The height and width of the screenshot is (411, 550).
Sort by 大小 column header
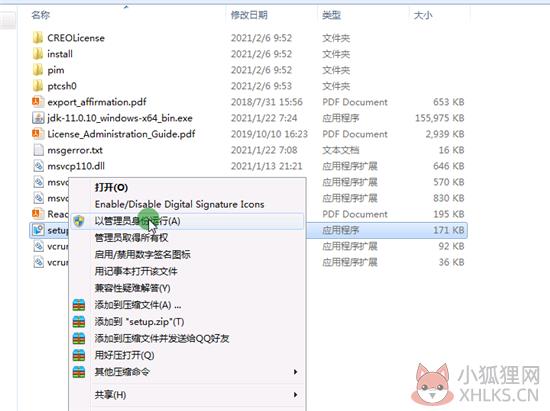point(423,15)
